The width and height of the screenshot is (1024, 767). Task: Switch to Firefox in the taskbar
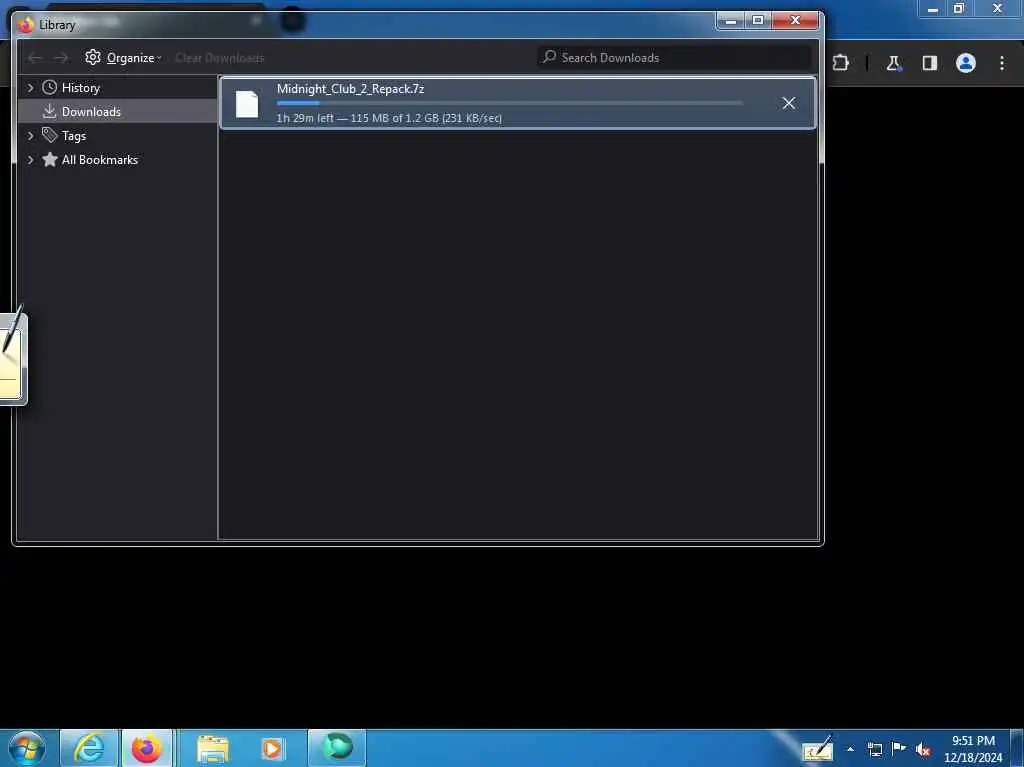(x=147, y=748)
